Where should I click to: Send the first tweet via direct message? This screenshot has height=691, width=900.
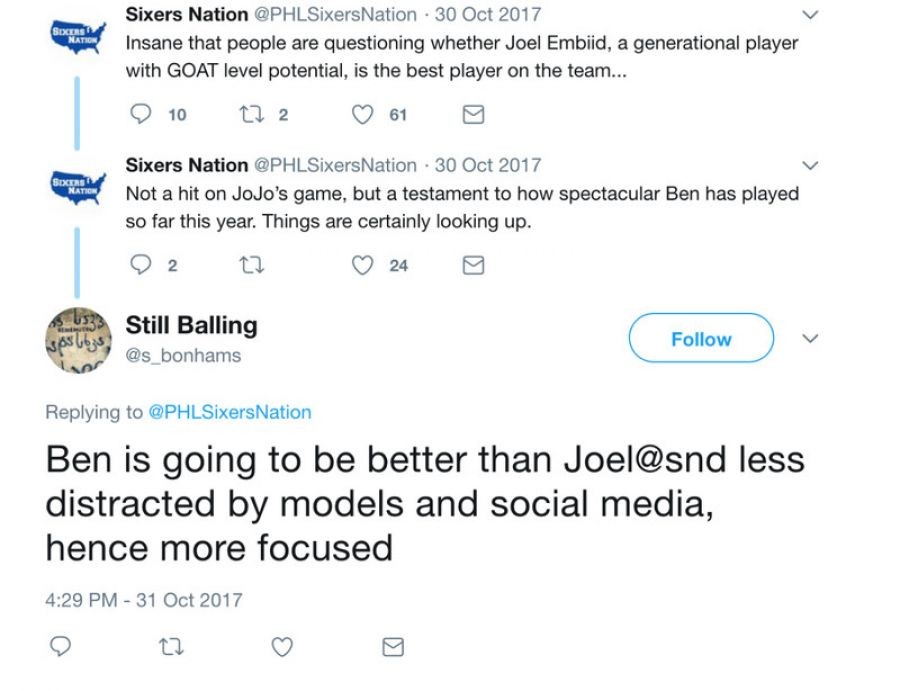tap(474, 115)
